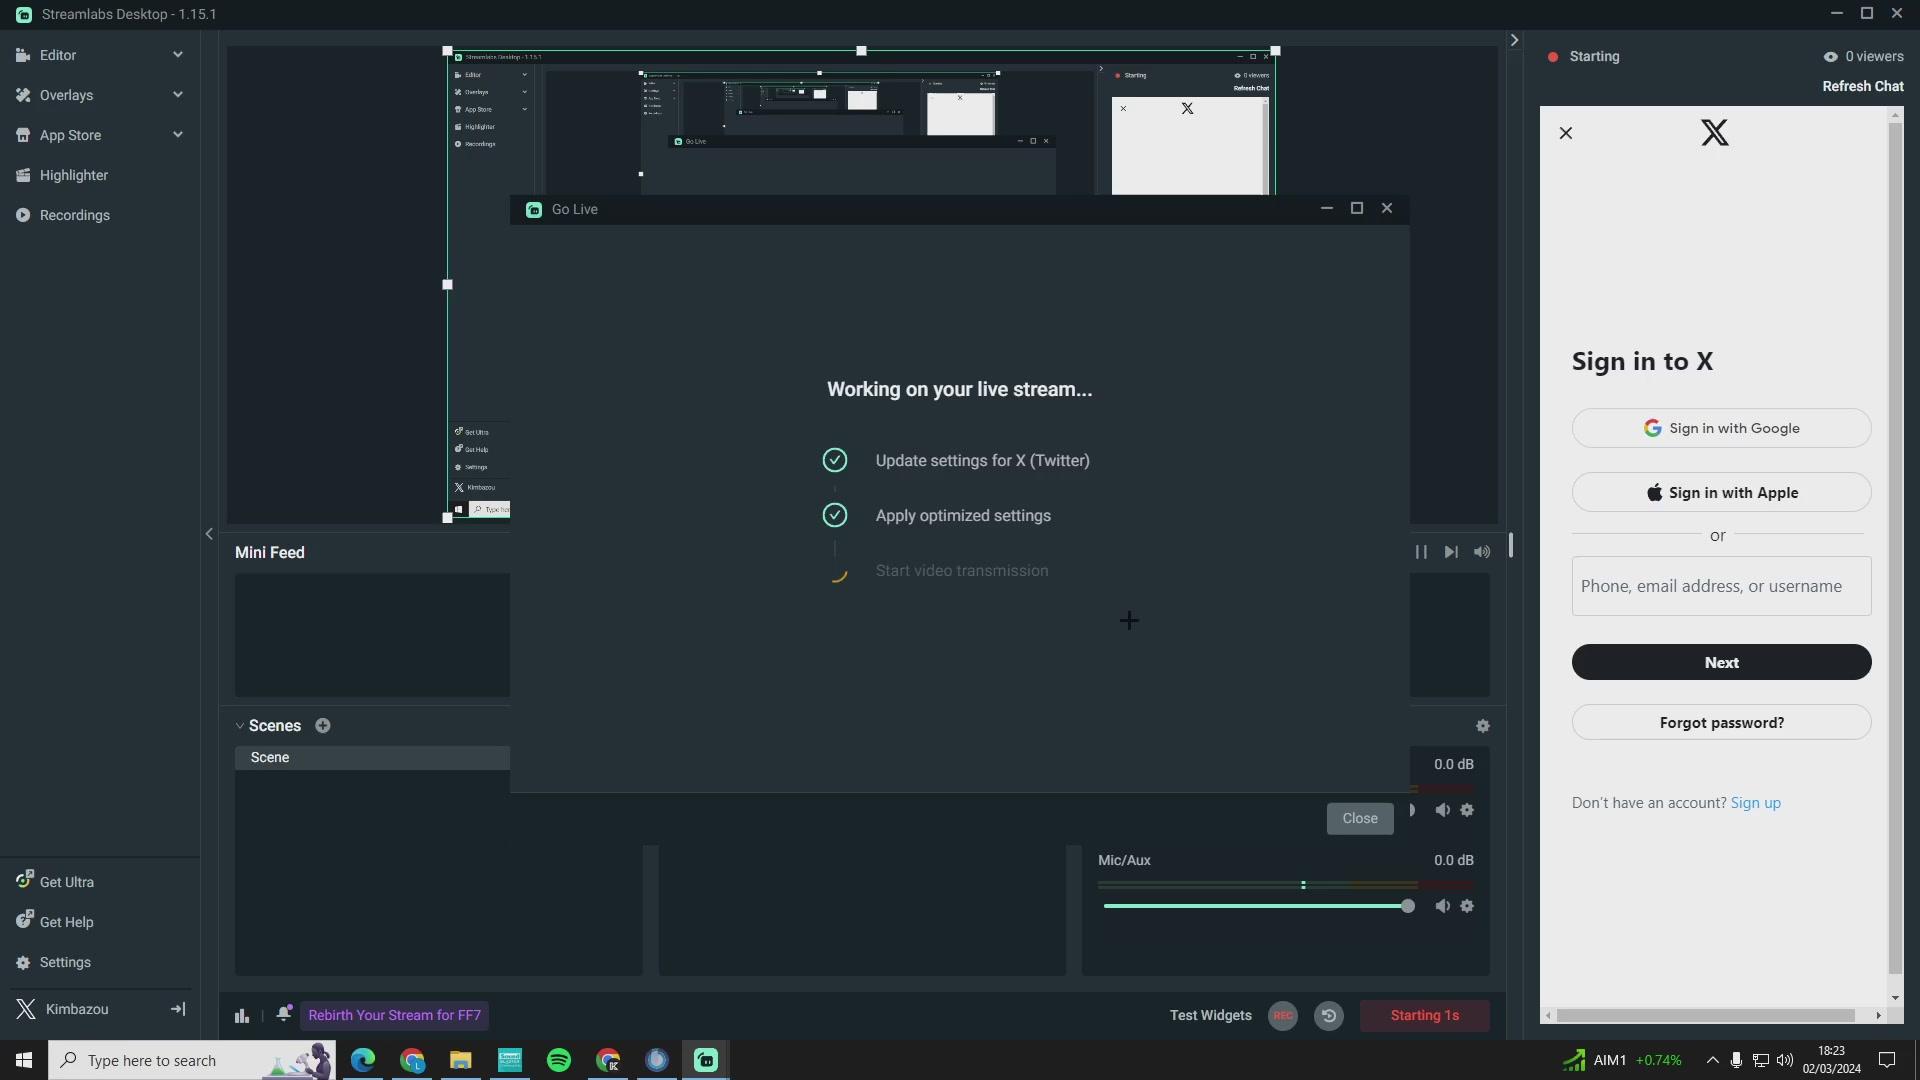Expand the Editor menu chevron

click(x=177, y=55)
